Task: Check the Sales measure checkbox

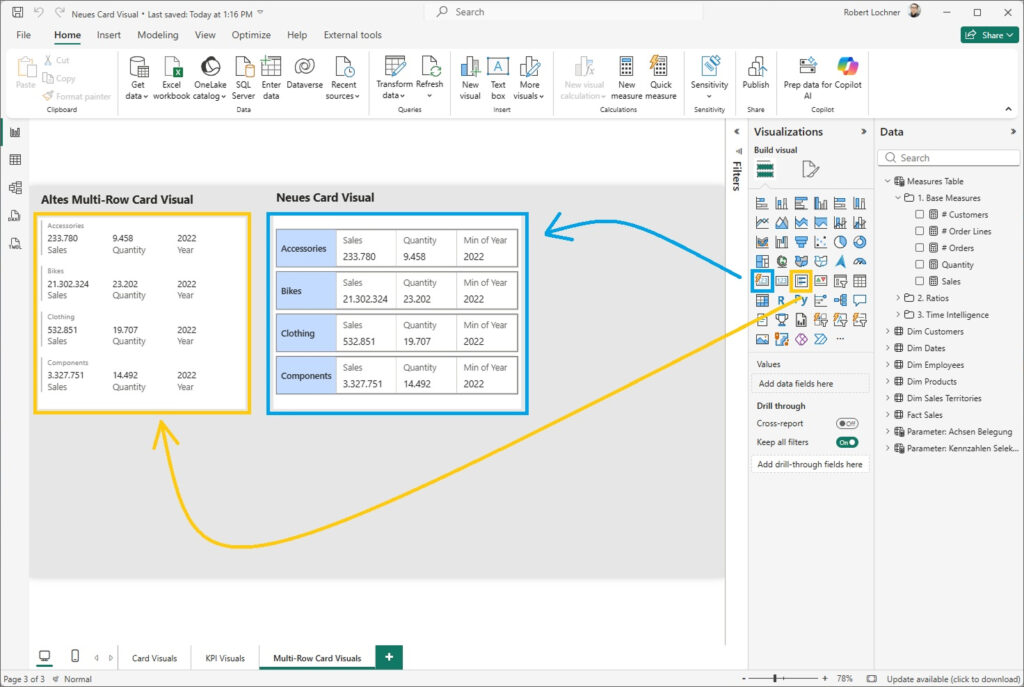Action: (920, 282)
